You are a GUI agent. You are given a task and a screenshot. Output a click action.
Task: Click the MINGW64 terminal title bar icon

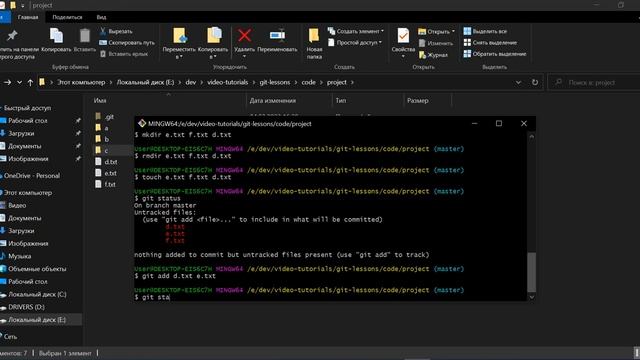pyautogui.click(x=142, y=123)
